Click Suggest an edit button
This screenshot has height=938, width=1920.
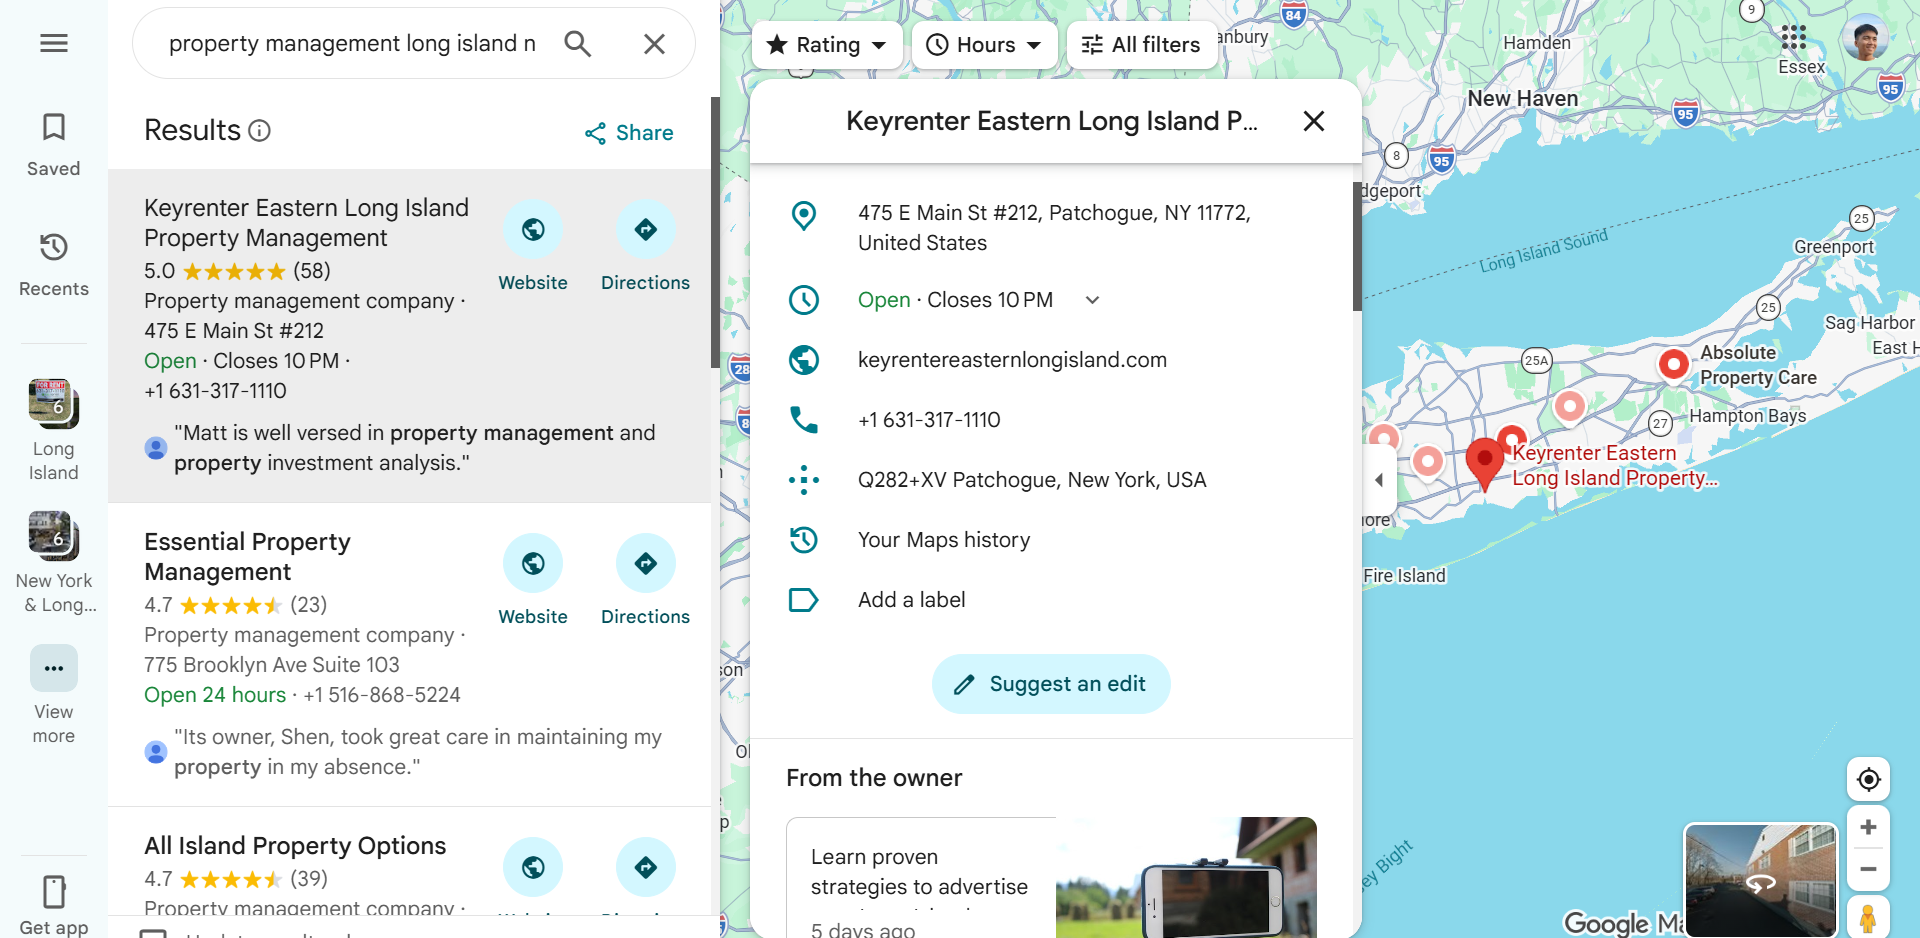1051,684
